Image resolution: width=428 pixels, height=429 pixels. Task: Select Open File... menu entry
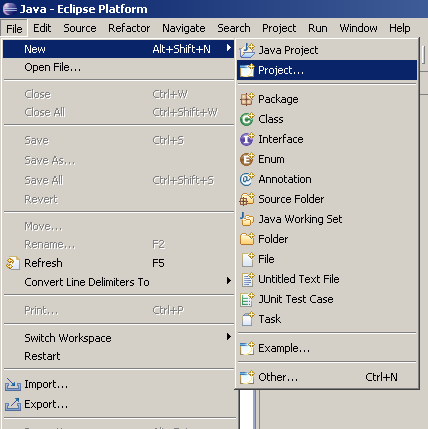point(119,67)
